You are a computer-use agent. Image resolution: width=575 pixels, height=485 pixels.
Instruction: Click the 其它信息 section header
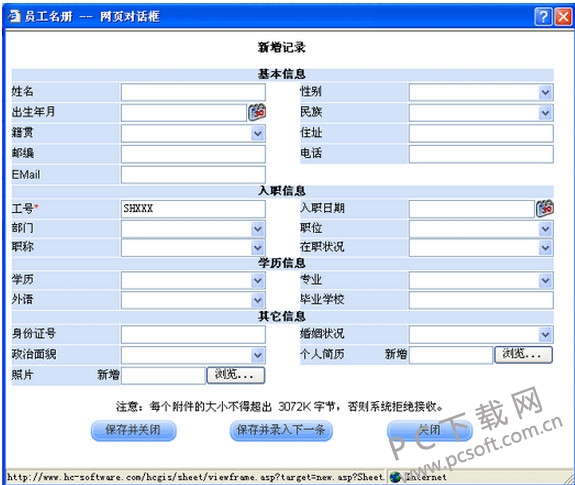(x=282, y=316)
